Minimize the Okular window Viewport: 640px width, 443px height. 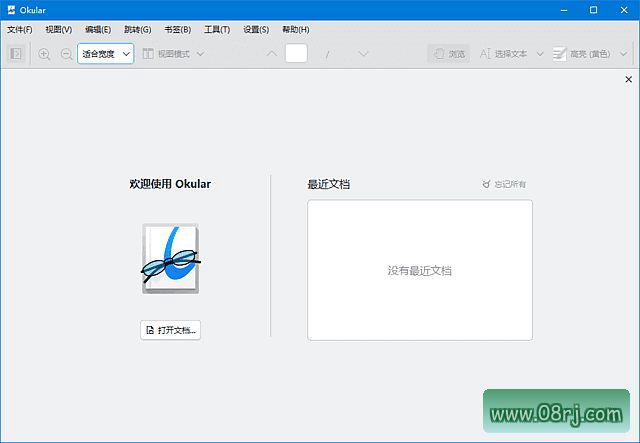click(x=564, y=10)
